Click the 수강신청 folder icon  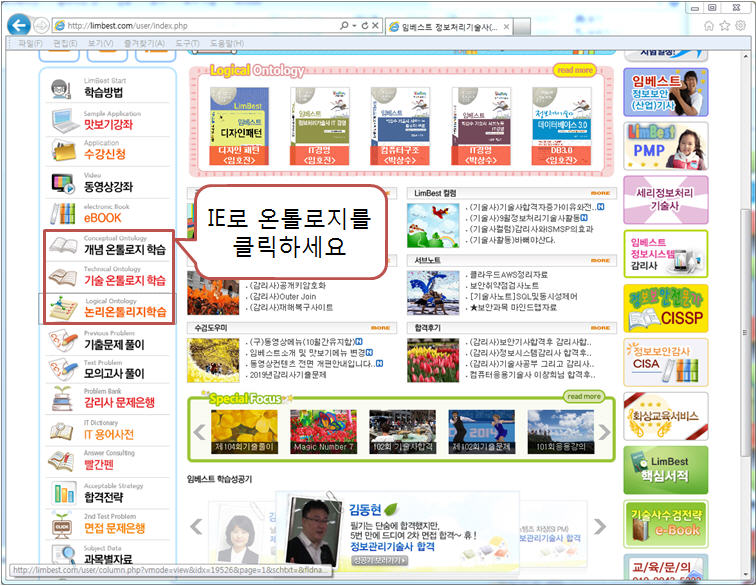(64, 150)
